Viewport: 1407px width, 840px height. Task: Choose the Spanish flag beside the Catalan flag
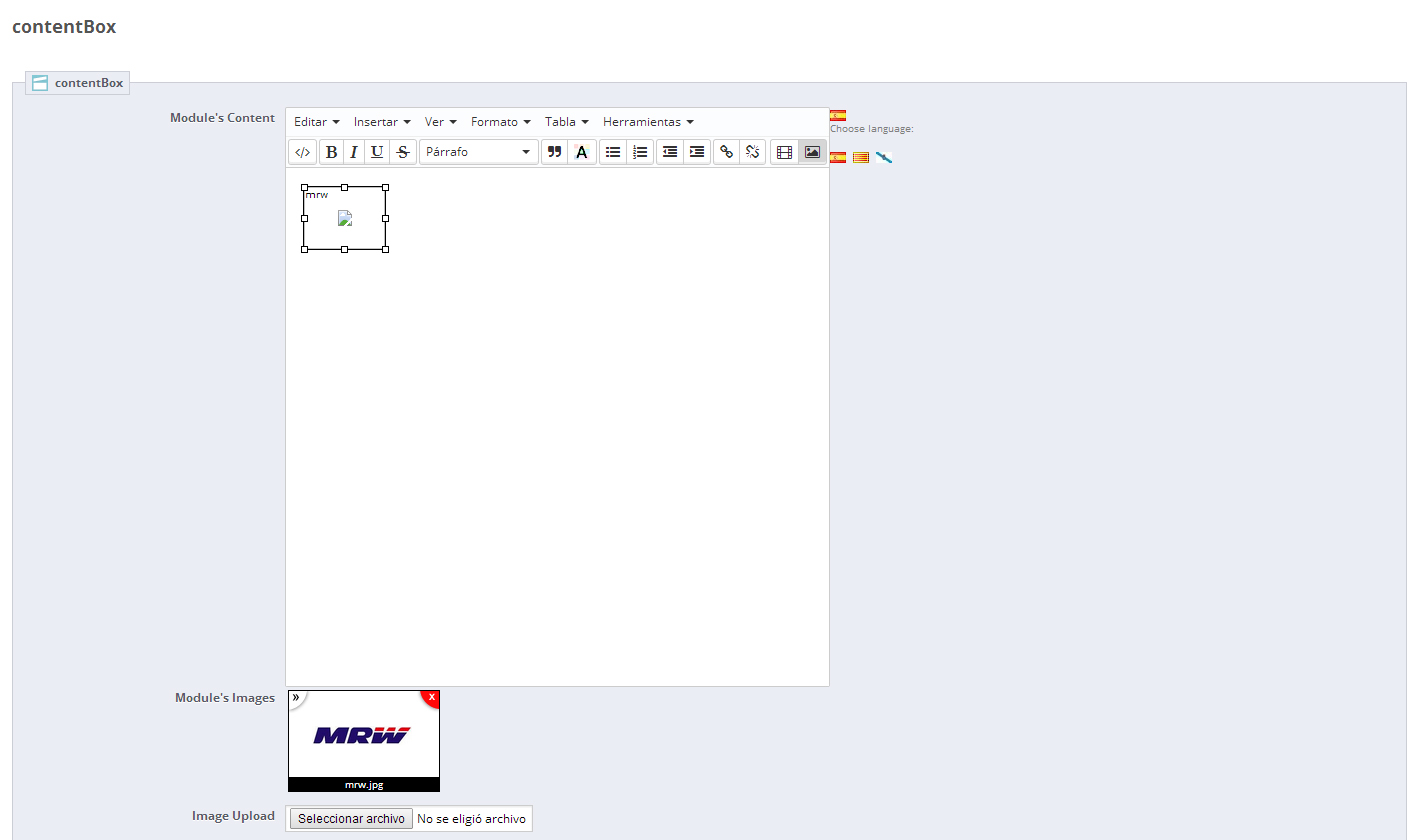point(838,157)
